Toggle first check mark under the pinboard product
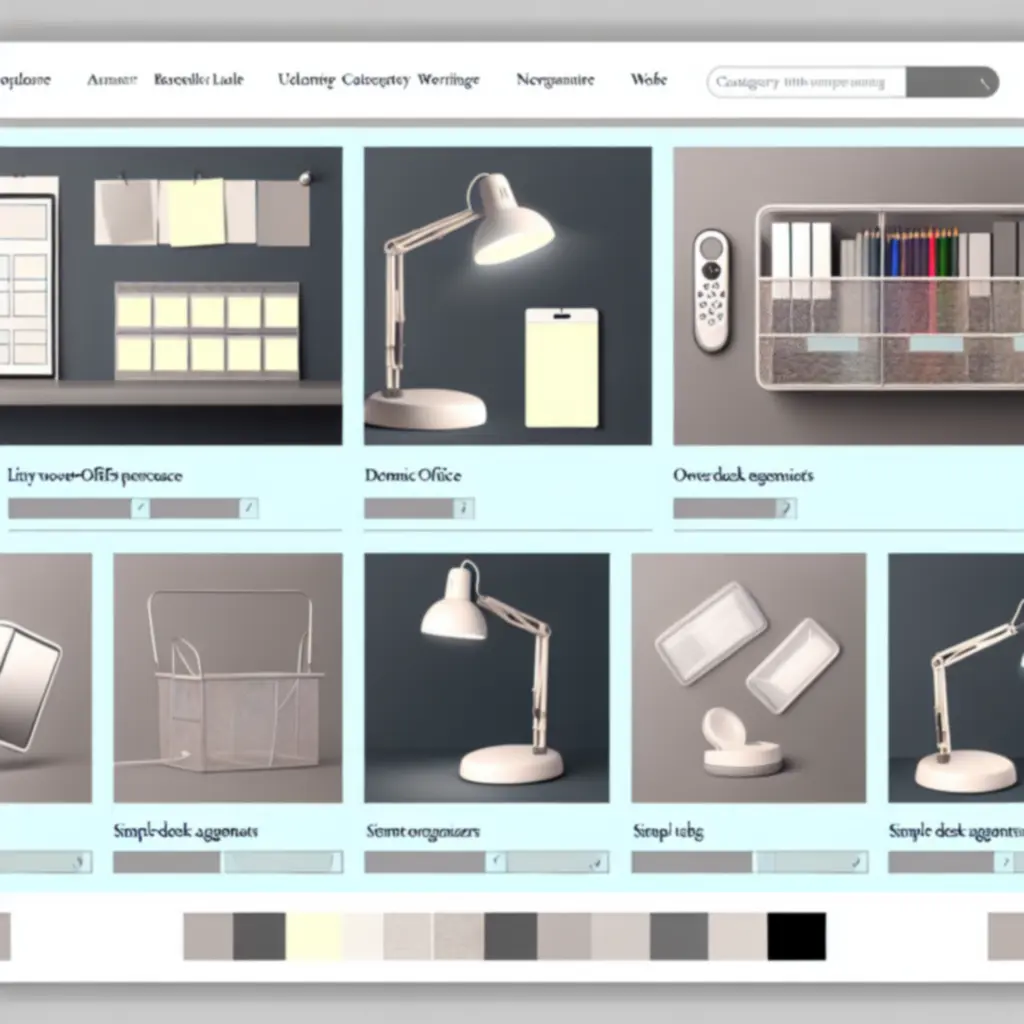This screenshot has width=1024, height=1024. tap(140, 509)
